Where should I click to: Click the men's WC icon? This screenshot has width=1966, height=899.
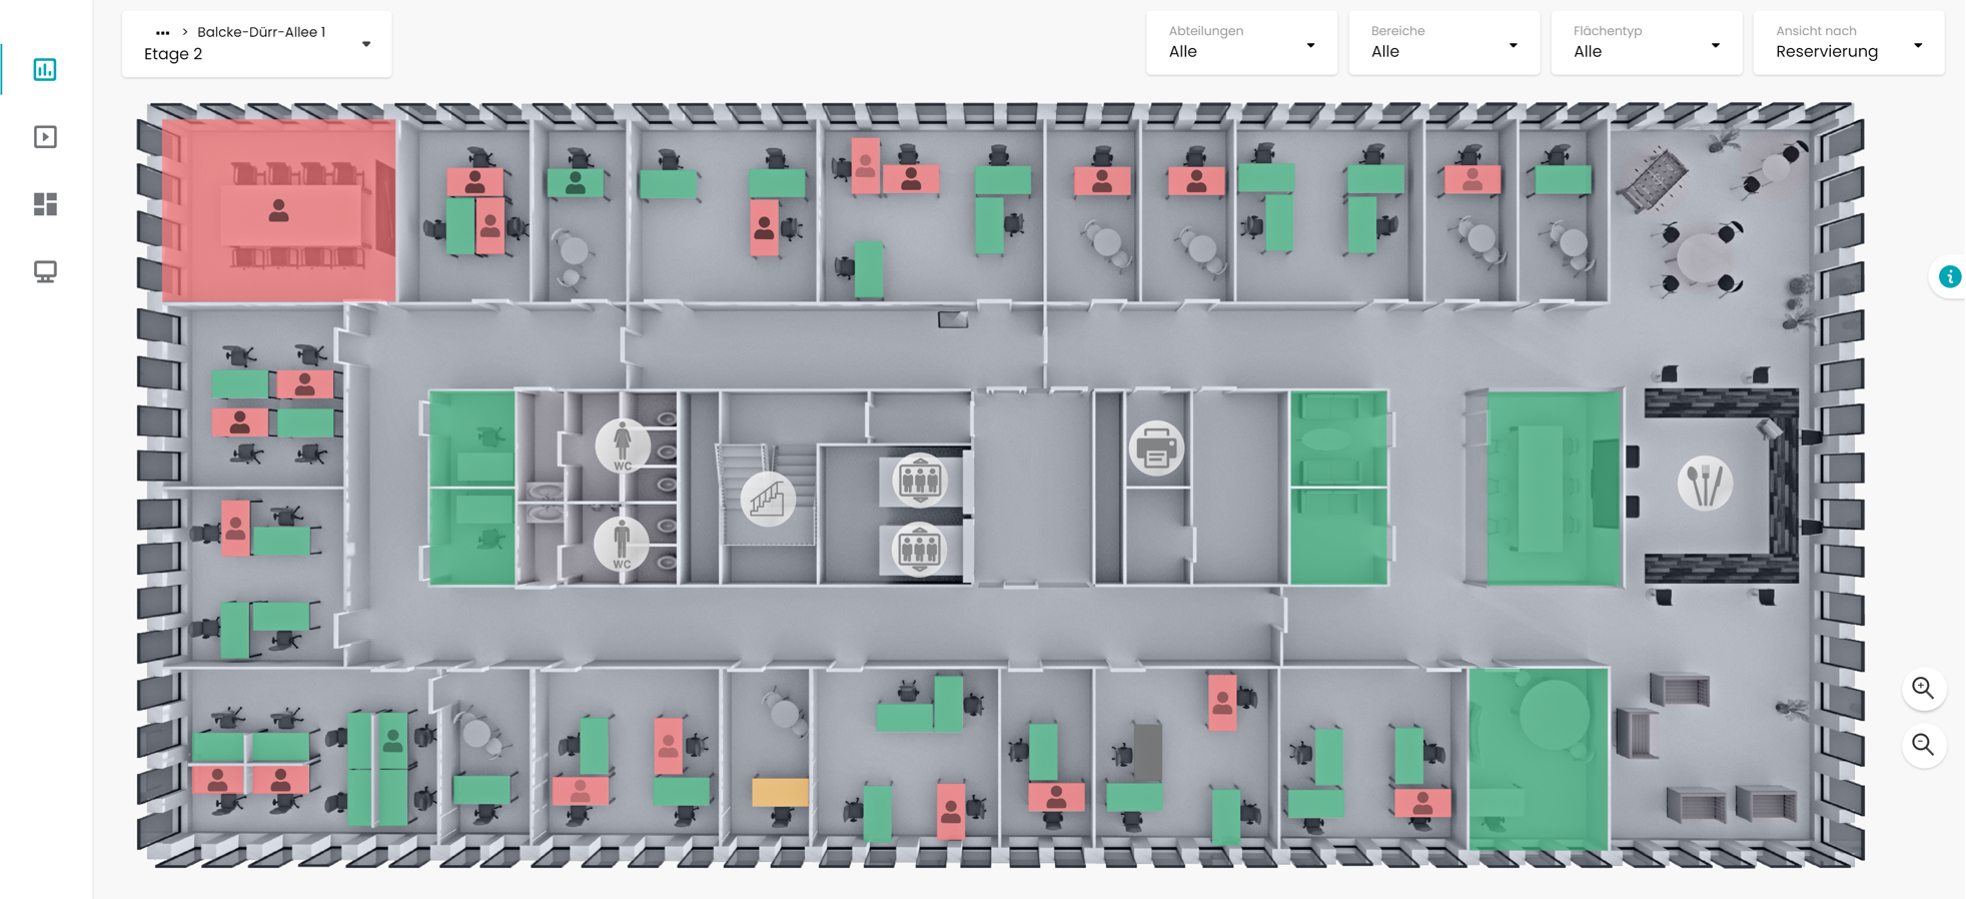[621, 544]
